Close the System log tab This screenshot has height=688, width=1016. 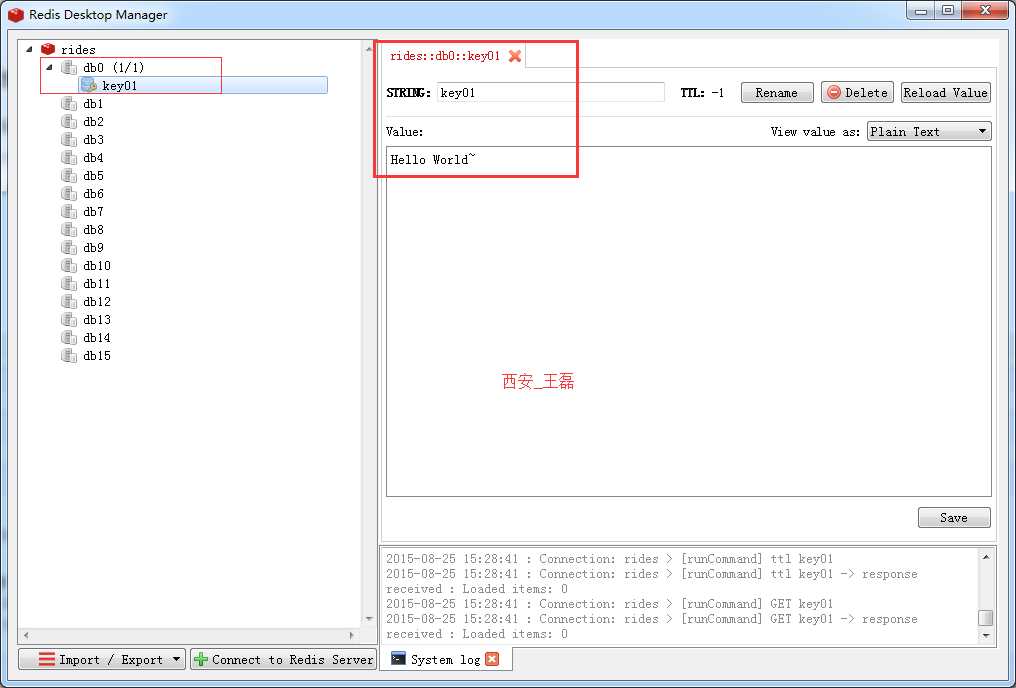point(492,659)
